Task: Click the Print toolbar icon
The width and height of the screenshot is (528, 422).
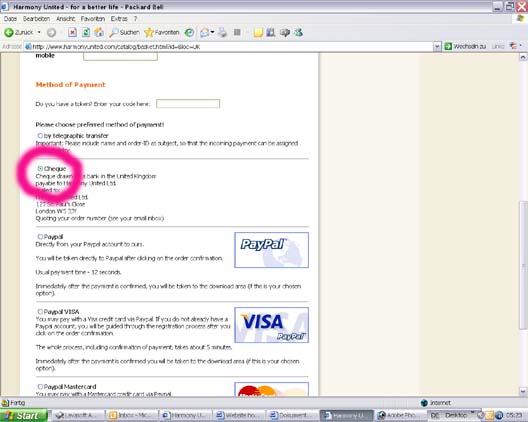Action: [222, 32]
